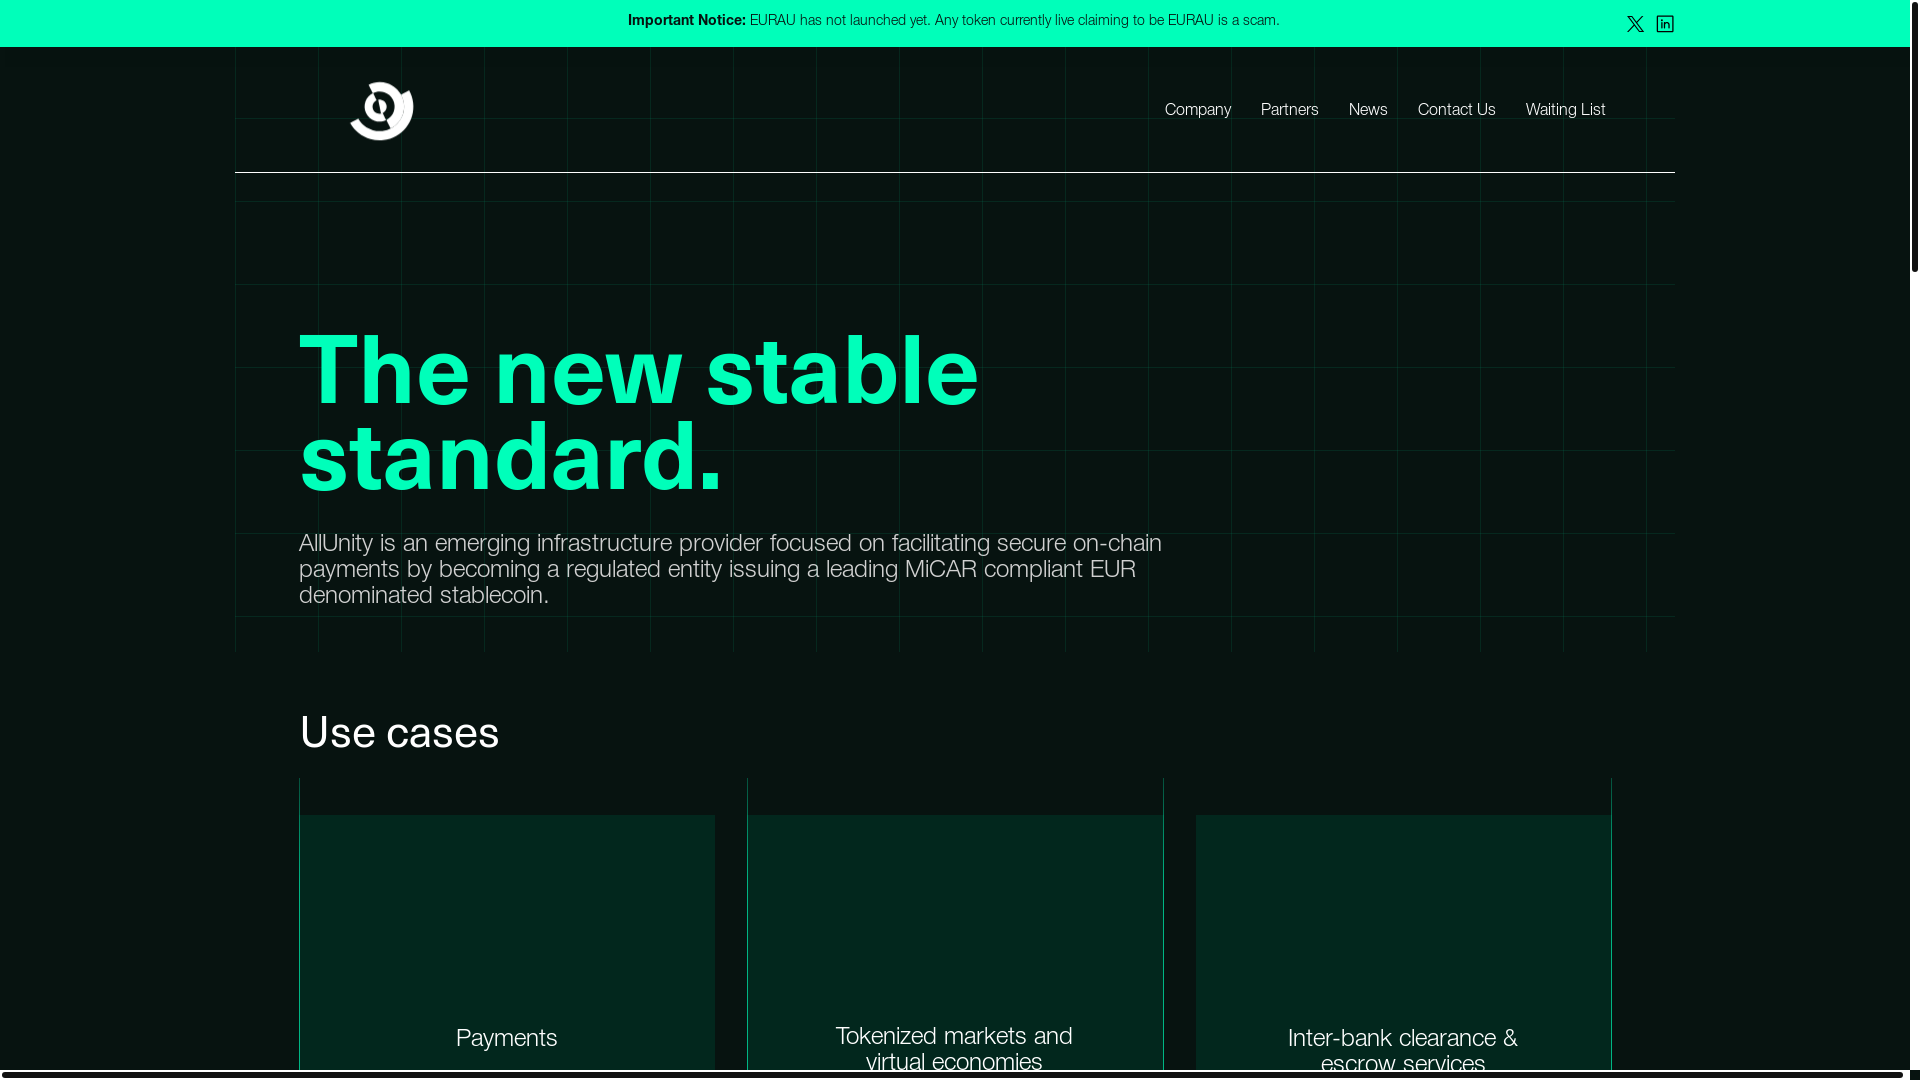
Task: Click the horizontal scrollbar at bottom
Action: [x=952, y=1075]
